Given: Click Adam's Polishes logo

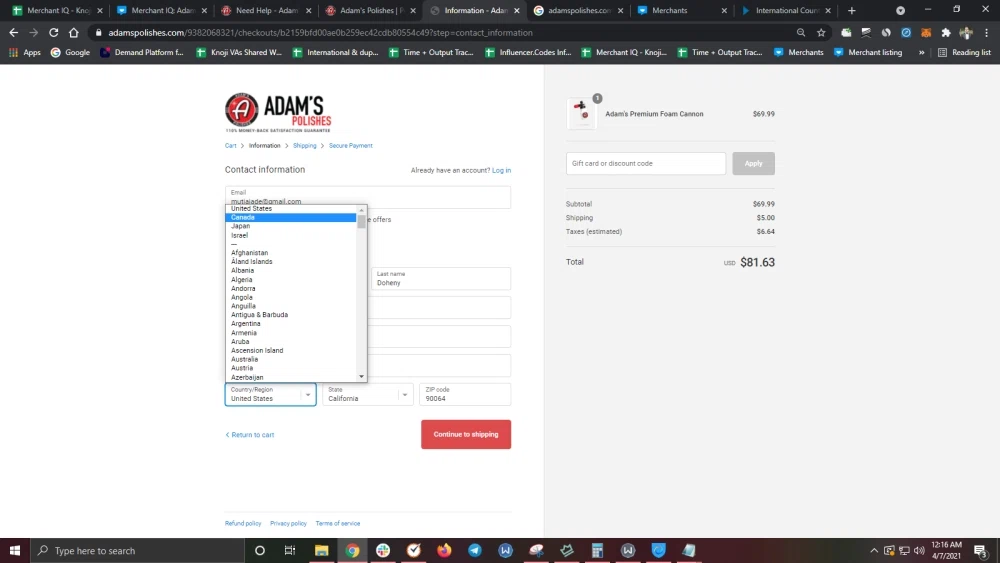Looking at the screenshot, I should 278,112.
